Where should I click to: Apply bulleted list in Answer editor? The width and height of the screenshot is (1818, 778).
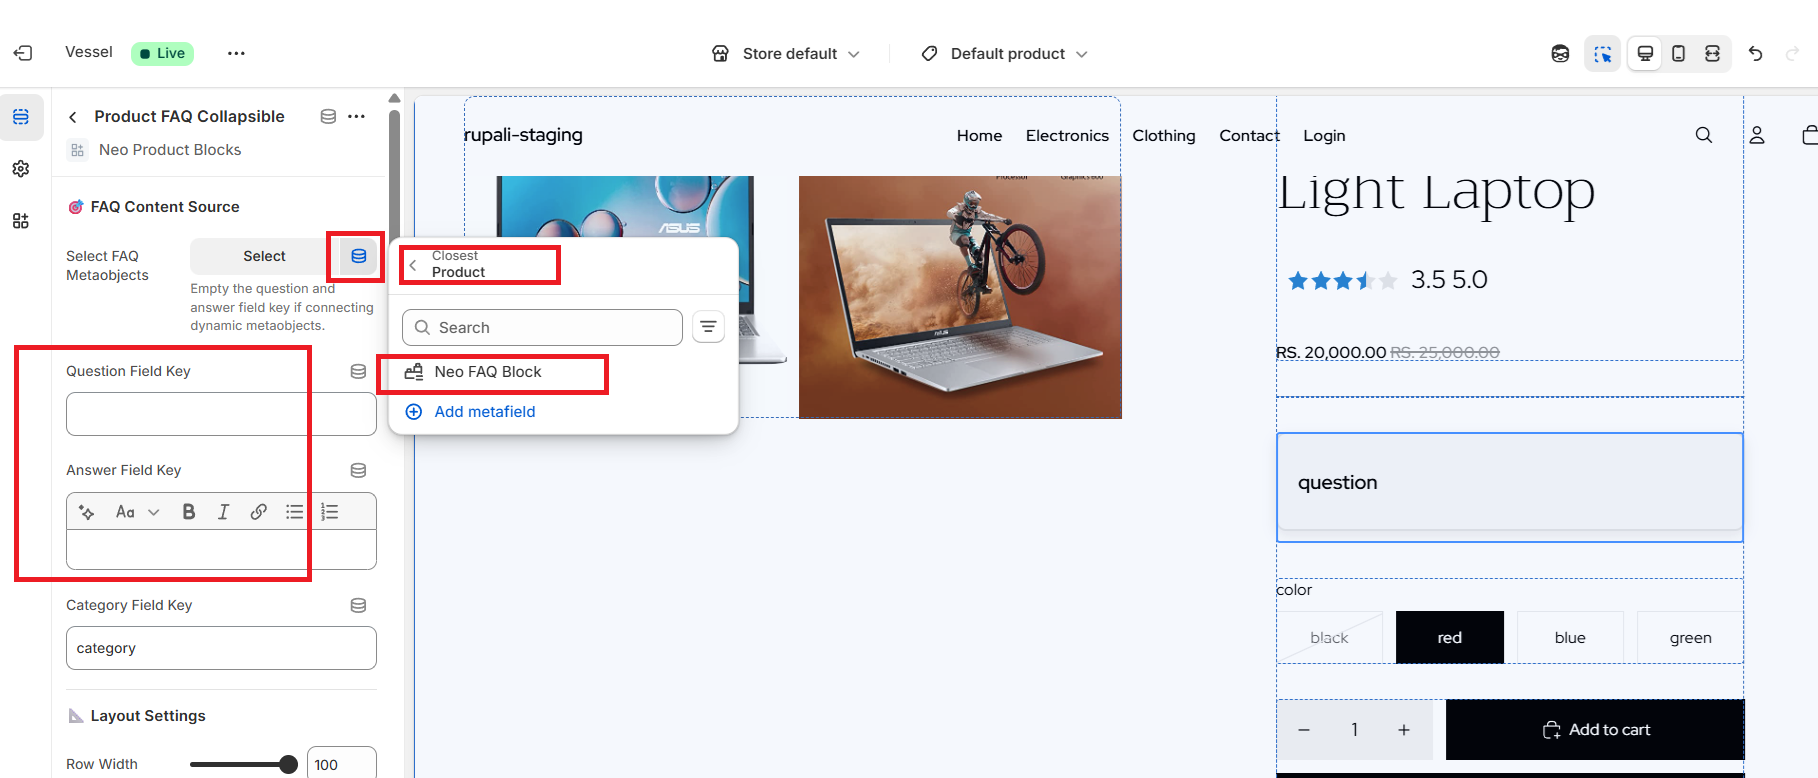[x=294, y=512]
